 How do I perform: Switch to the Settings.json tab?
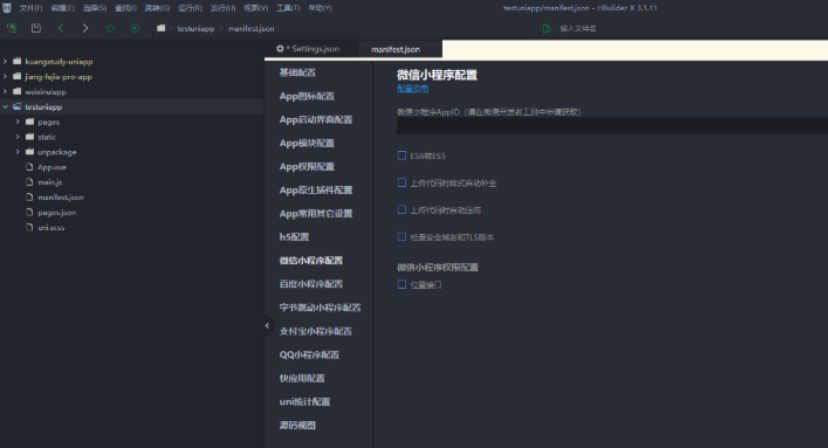pos(312,49)
